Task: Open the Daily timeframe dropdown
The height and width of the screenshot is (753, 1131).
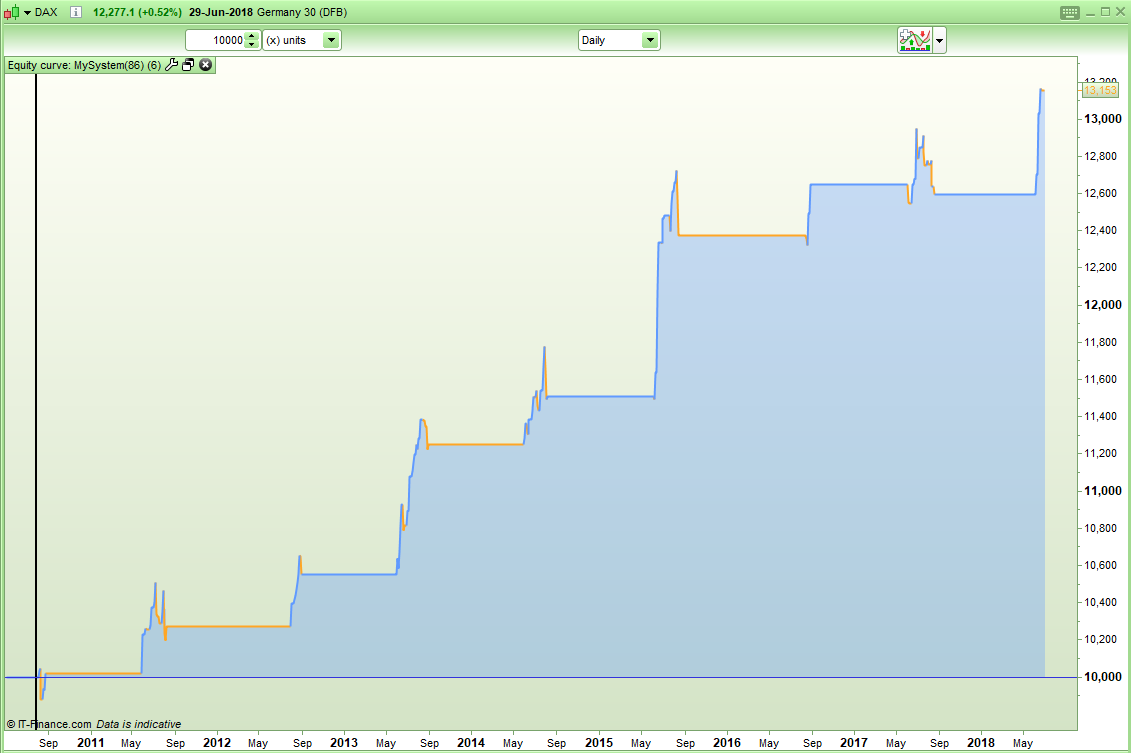Action: point(651,40)
